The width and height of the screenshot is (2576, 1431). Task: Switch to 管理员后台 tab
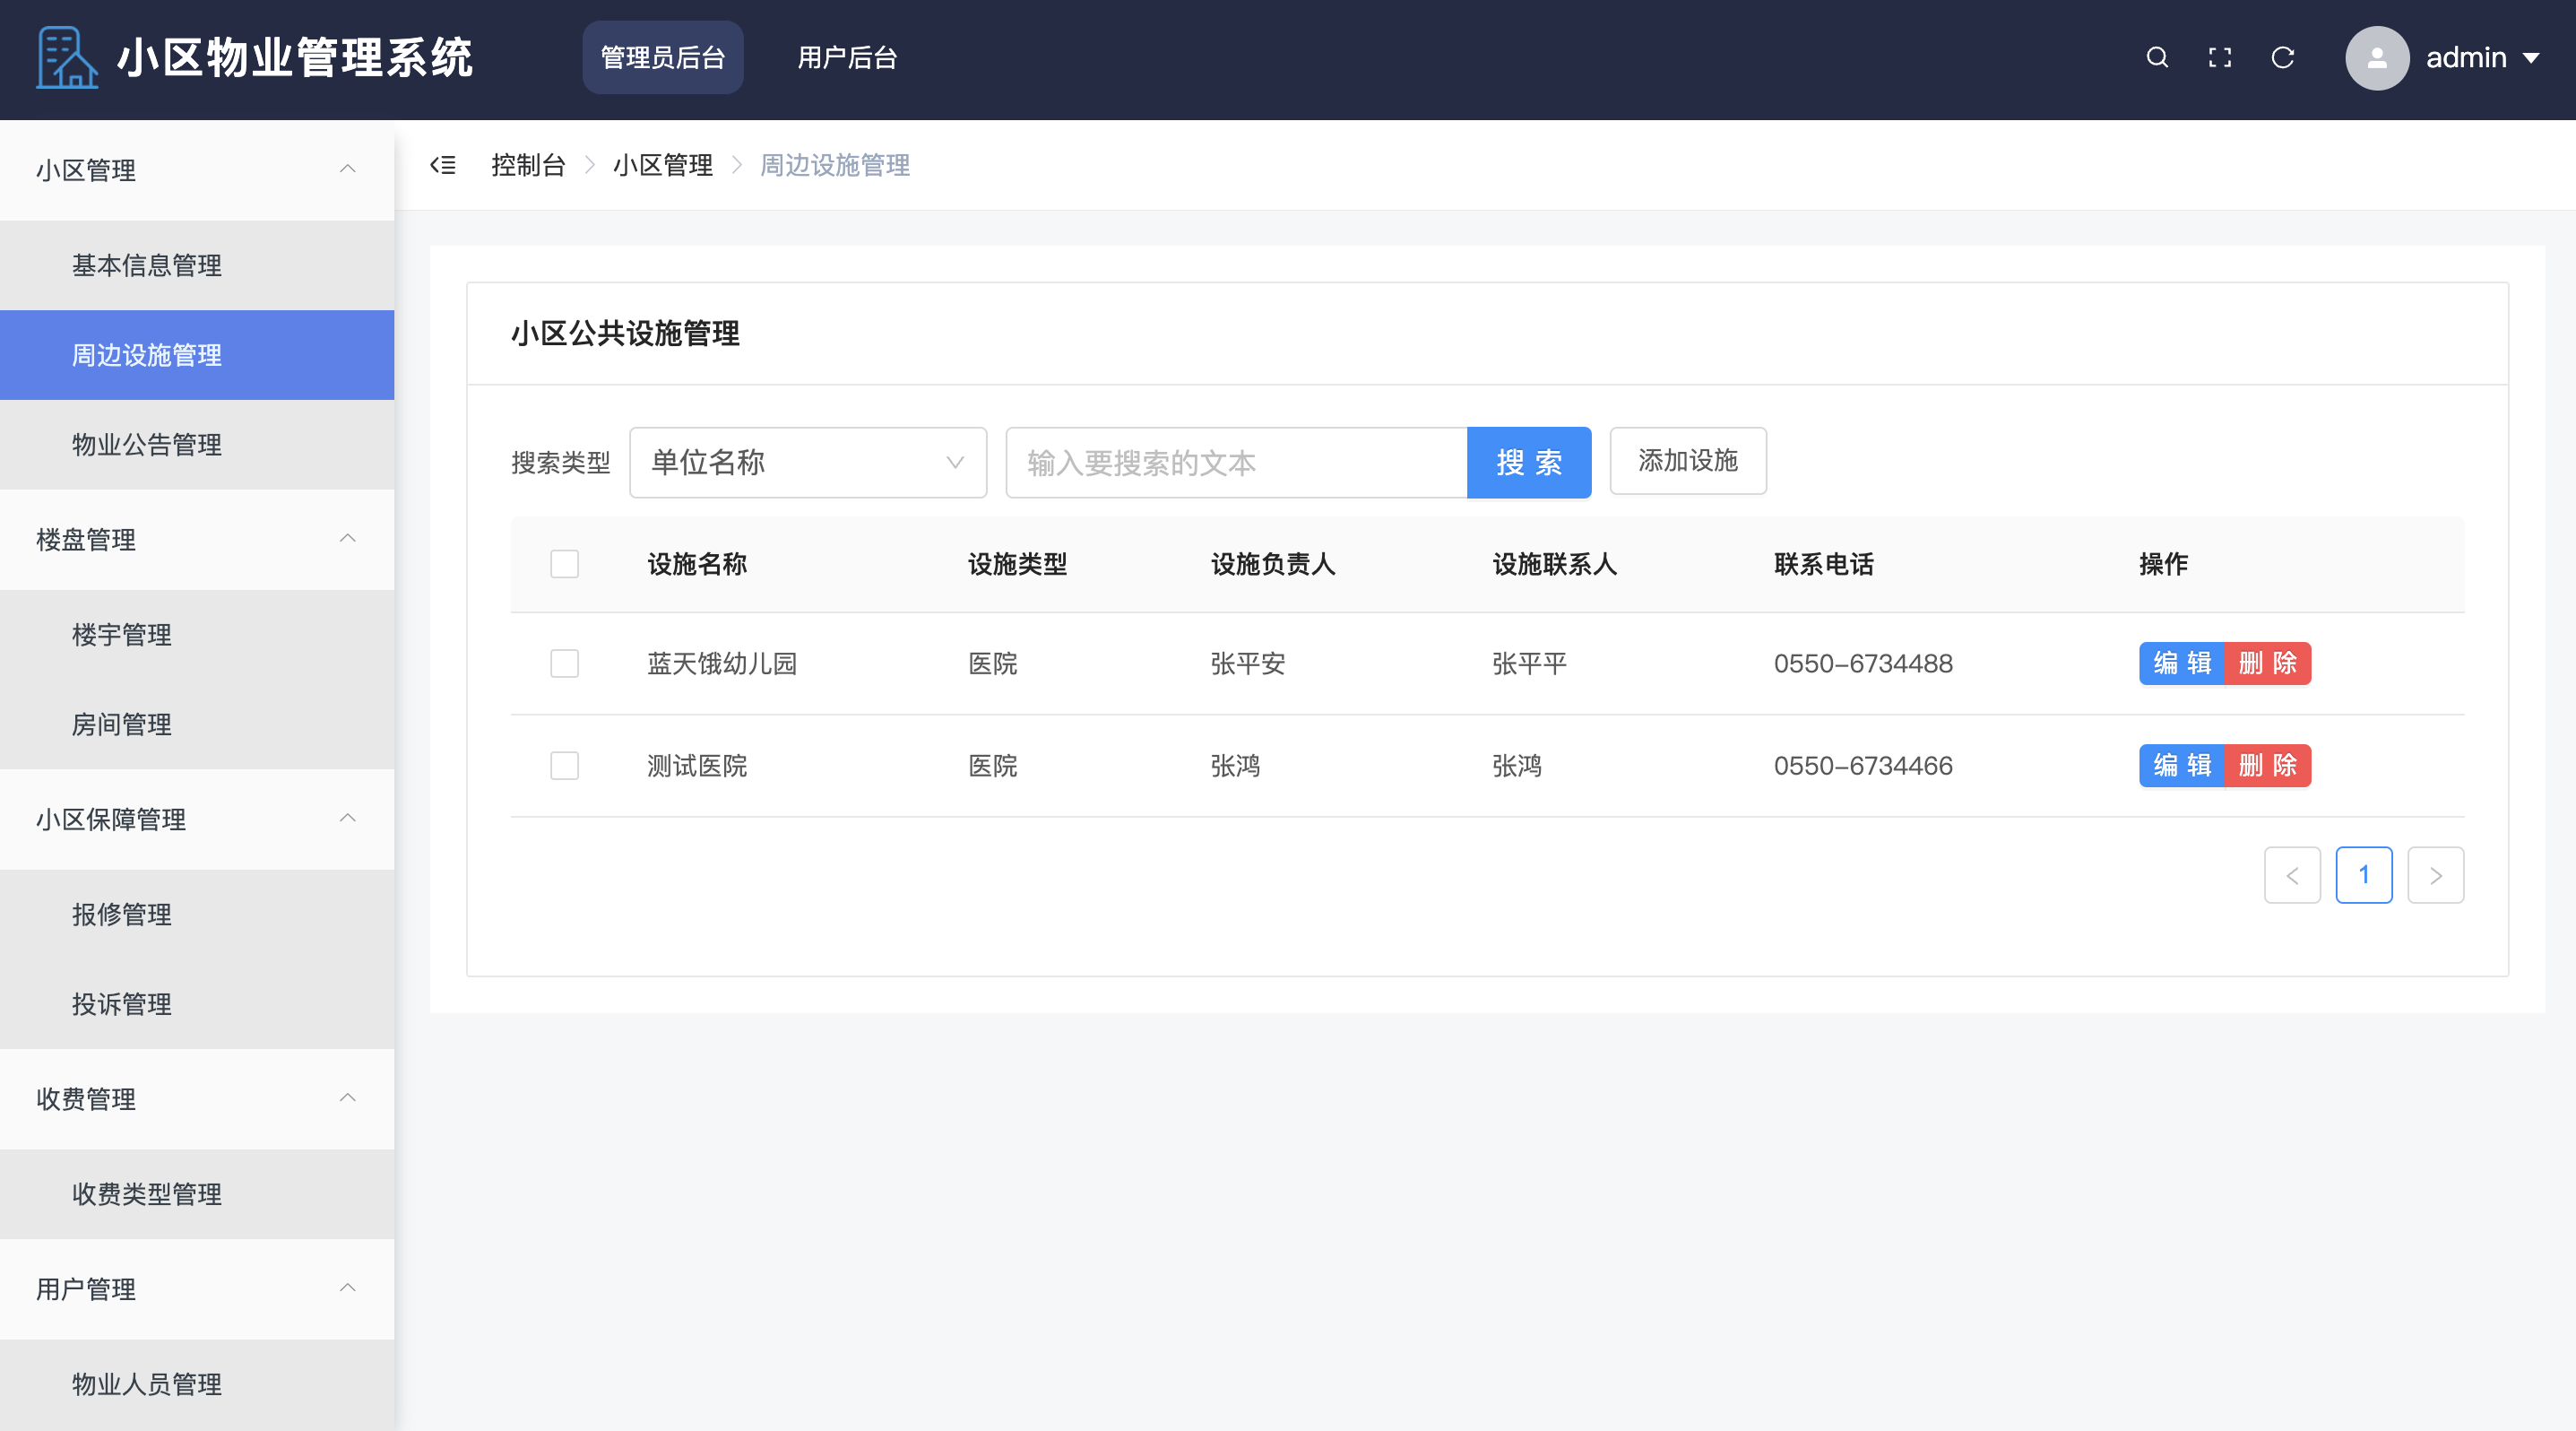(x=663, y=58)
